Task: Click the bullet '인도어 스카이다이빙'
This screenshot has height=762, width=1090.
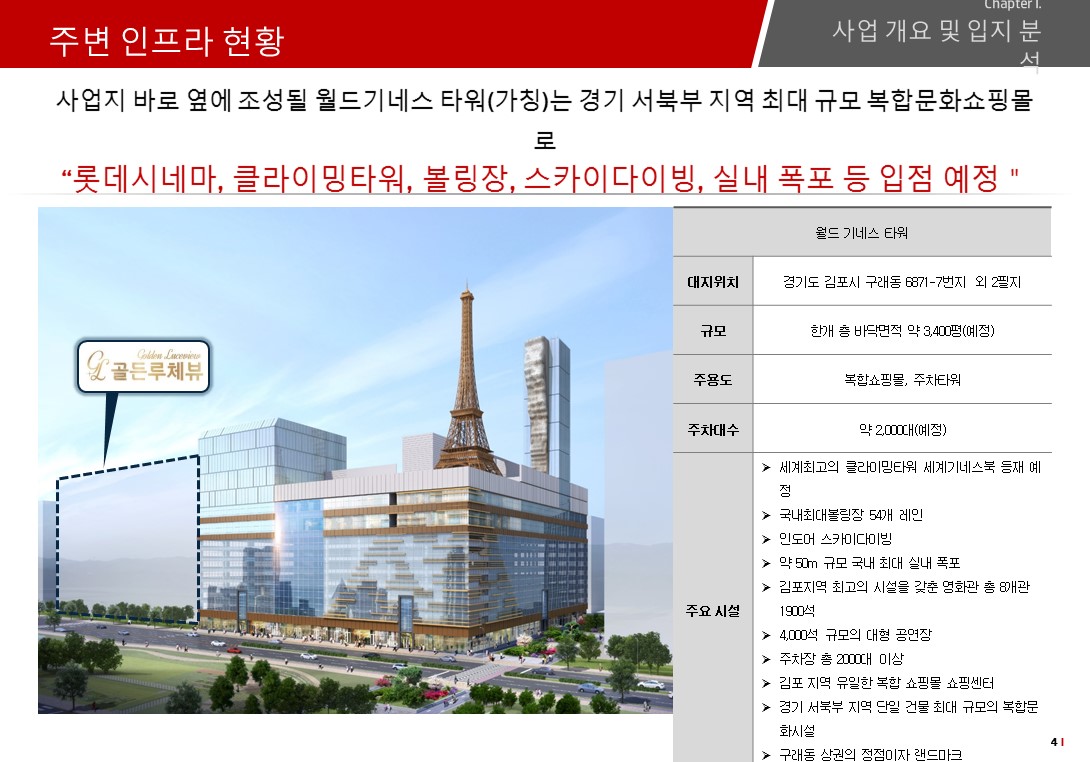Action: (x=827, y=539)
